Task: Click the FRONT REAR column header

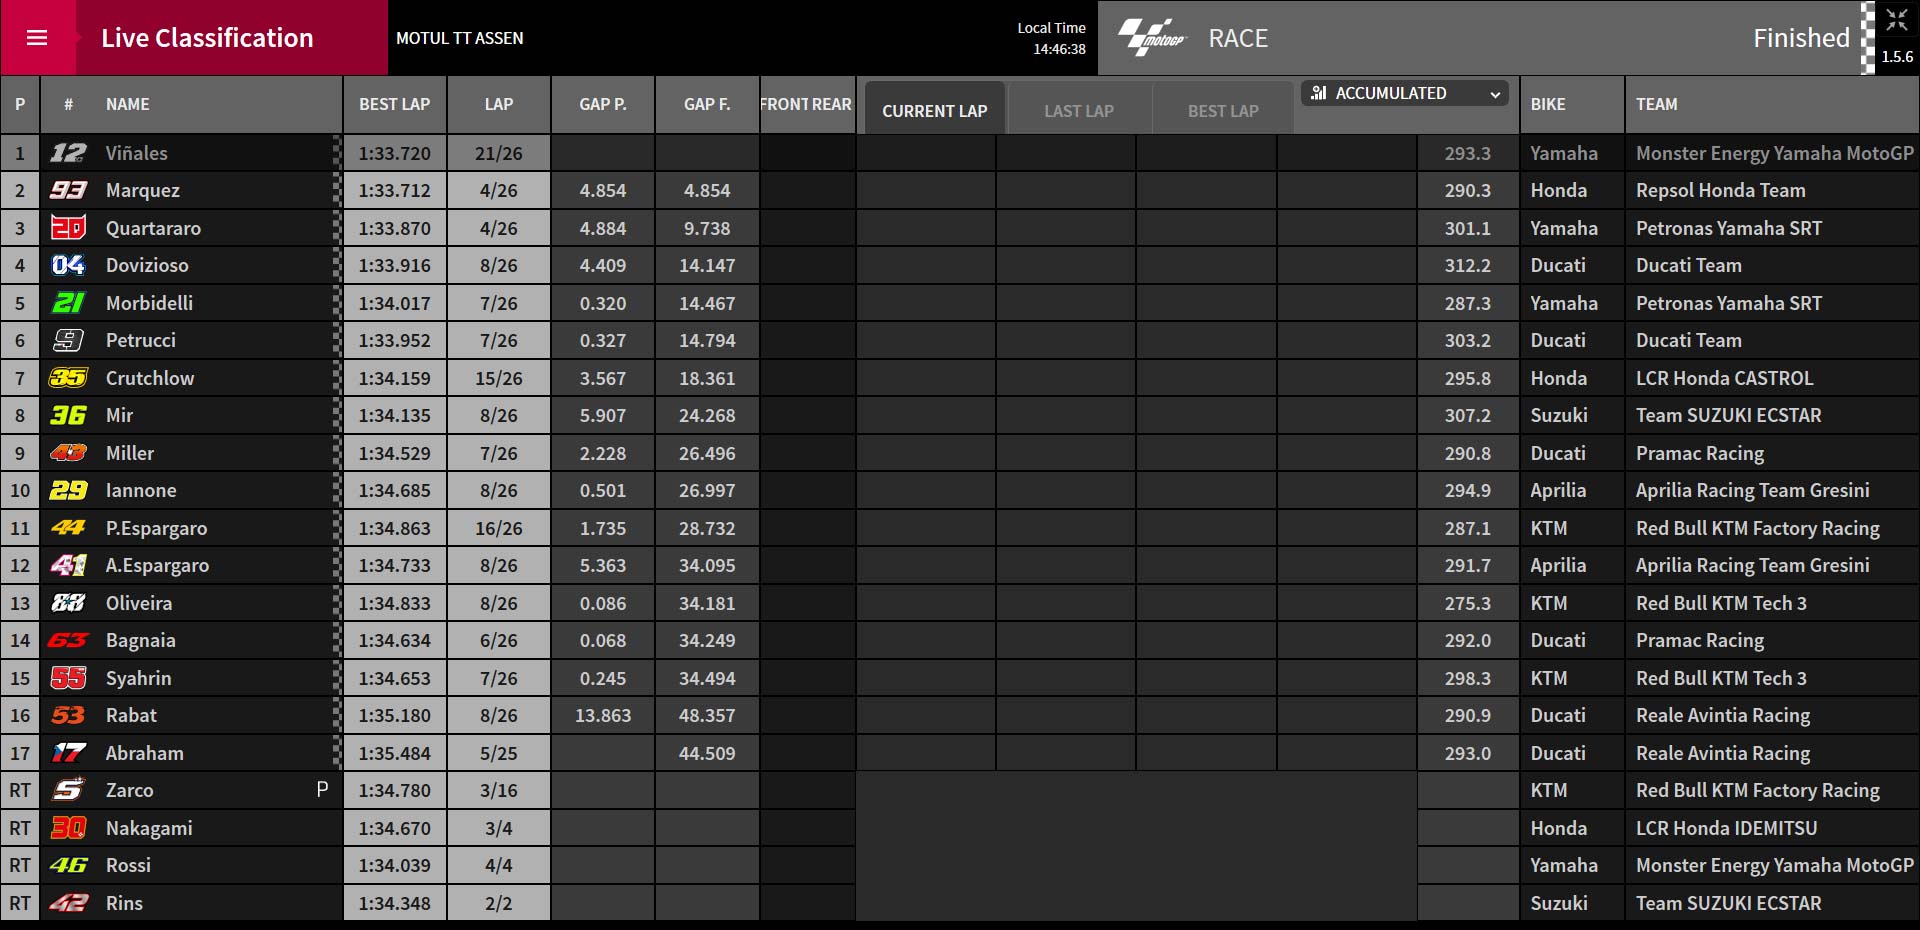Action: (x=806, y=104)
